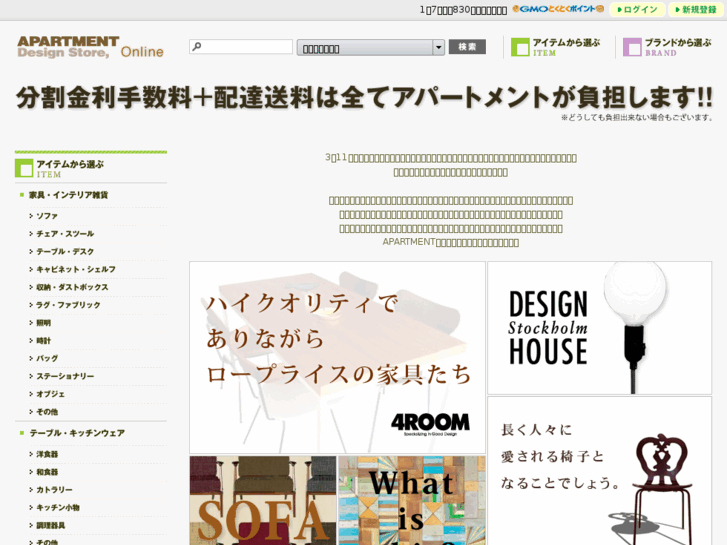Click the ログイン login button
This screenshot has height=545, width=727.
click(x=638, y=9)
